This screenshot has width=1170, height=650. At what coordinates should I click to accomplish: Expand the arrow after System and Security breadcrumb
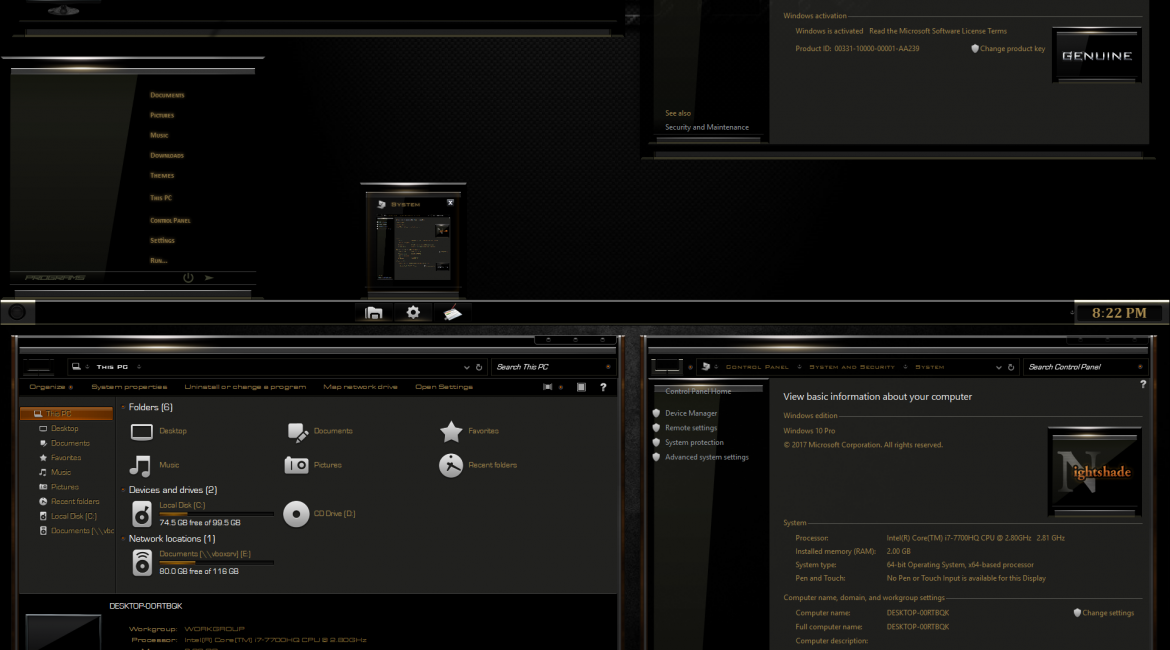(905, 367)
